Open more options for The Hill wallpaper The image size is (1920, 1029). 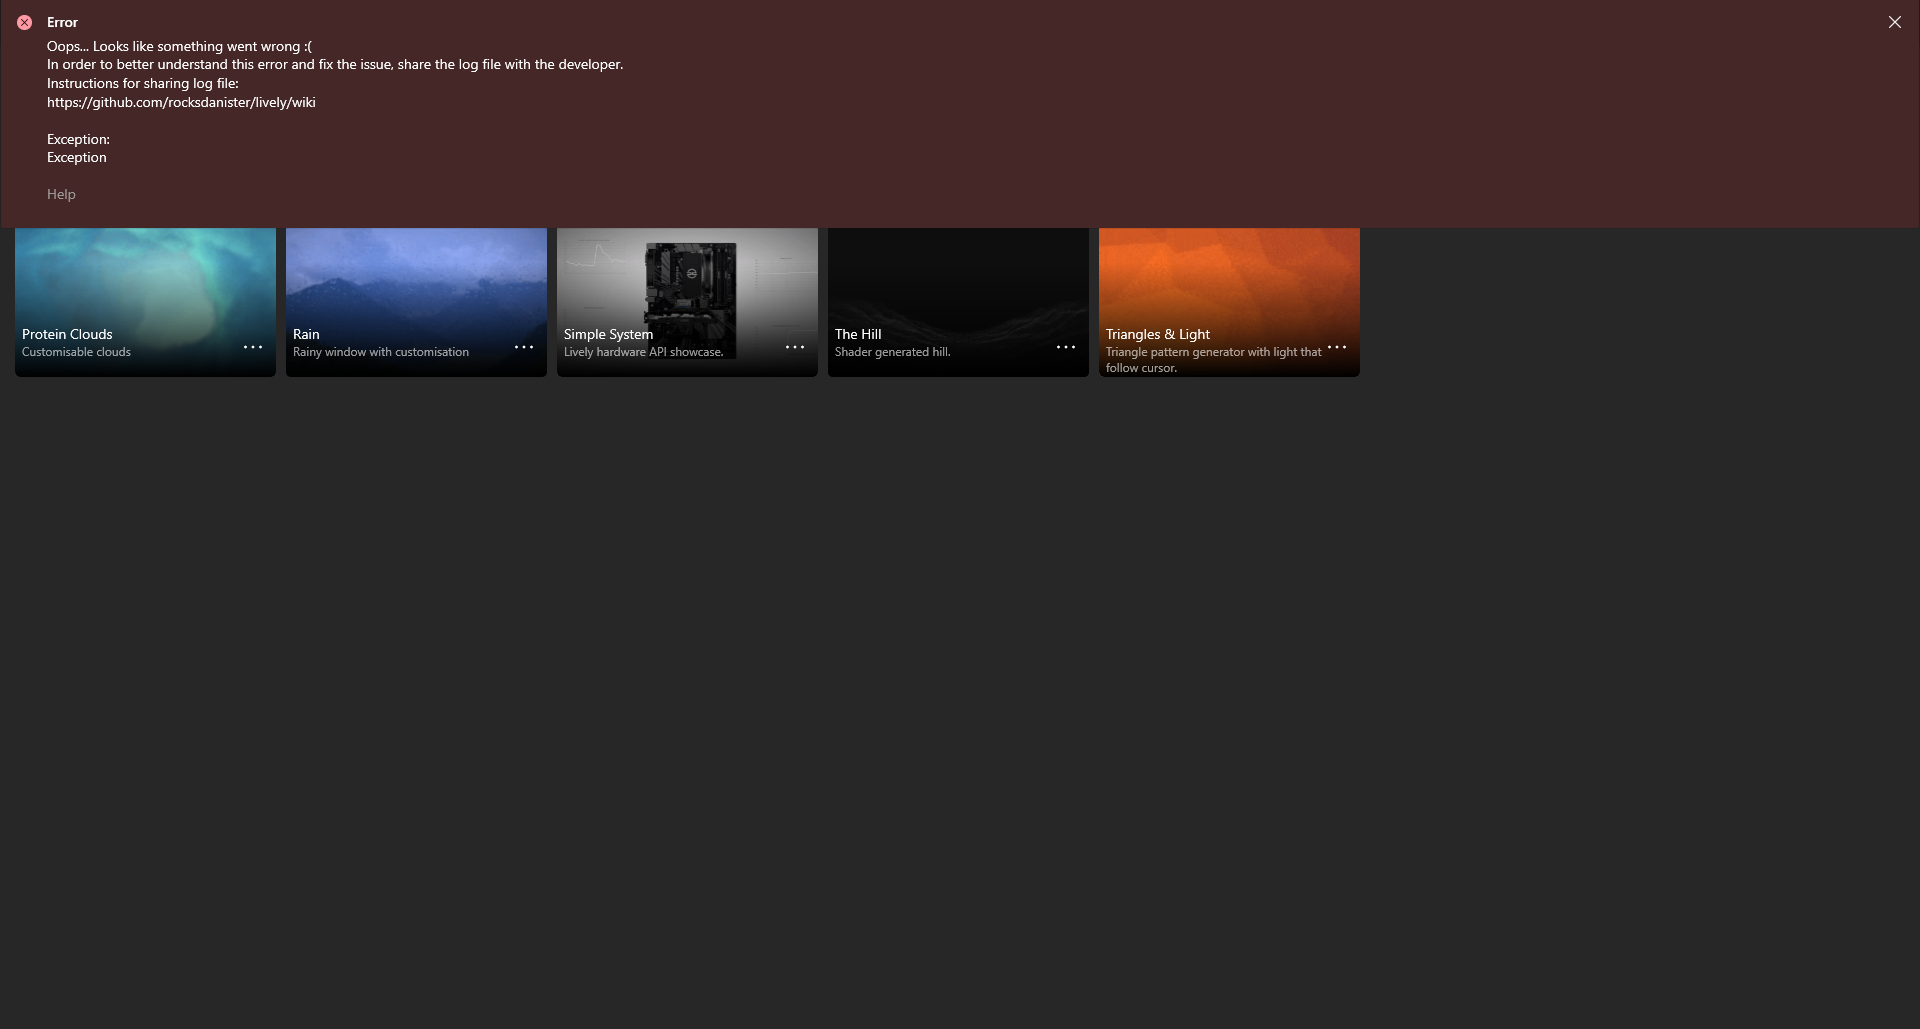pos(1065,347)
